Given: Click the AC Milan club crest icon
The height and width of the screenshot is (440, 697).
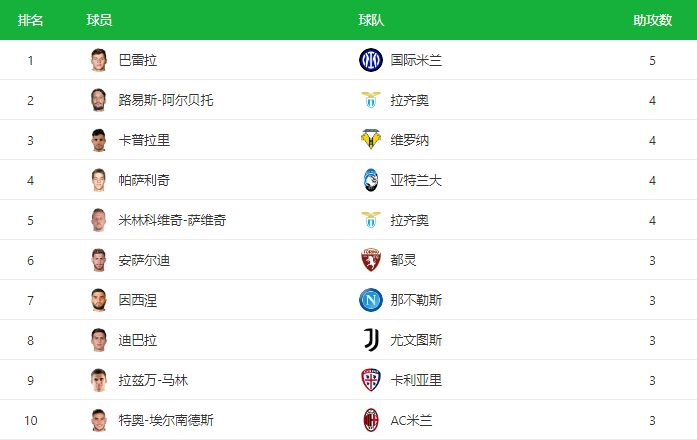Looking at the screenshot, I should (x=371, y=420).
